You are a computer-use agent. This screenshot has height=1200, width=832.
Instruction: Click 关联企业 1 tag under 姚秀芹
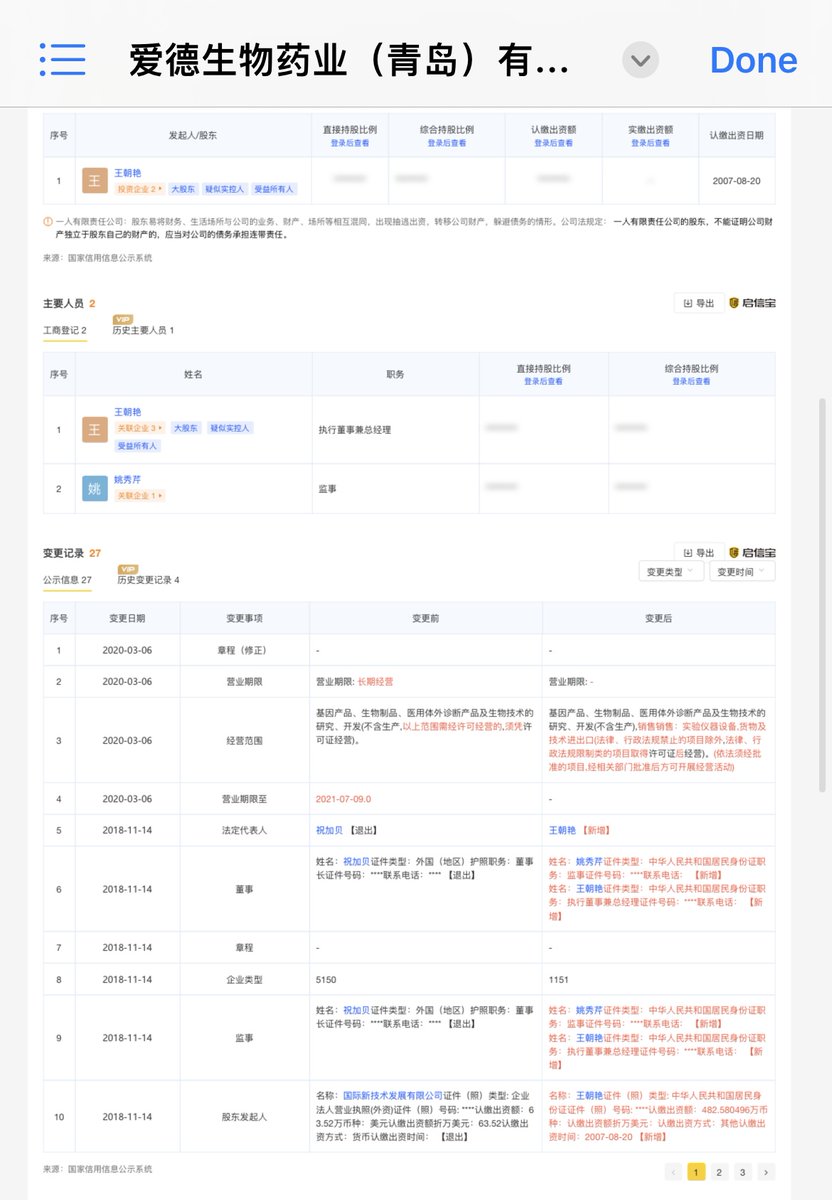pyautogui.click(x=139, y=495)
